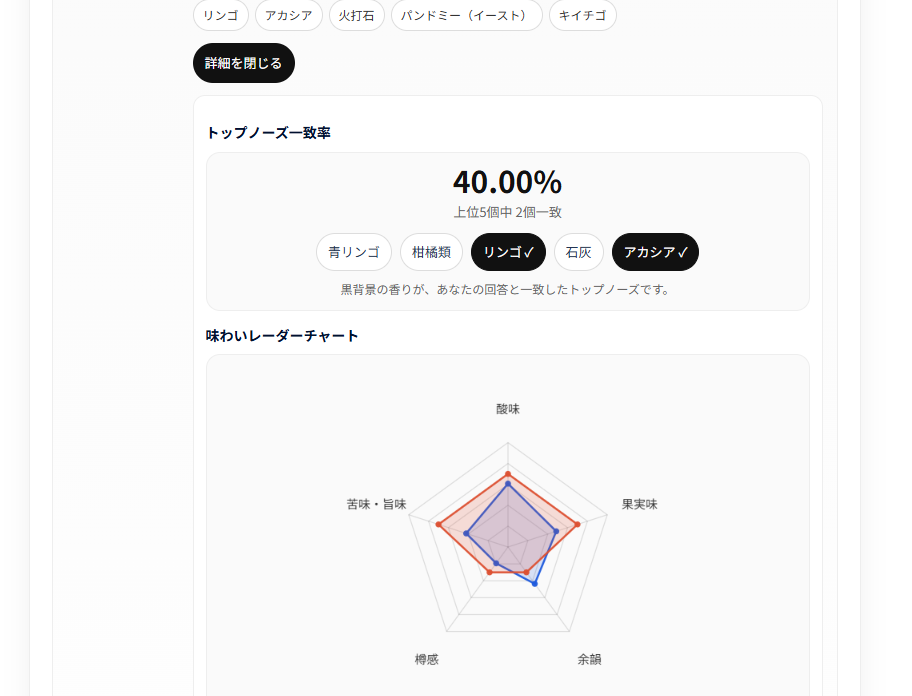Click the blue data point on 余韻 axis
The width and height of the screenshot is (912, 696).
click(x=536, y=583)
